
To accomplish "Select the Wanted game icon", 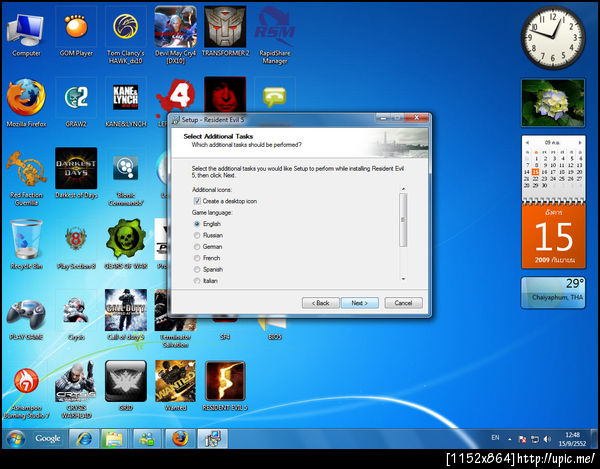I will (175, 386).
